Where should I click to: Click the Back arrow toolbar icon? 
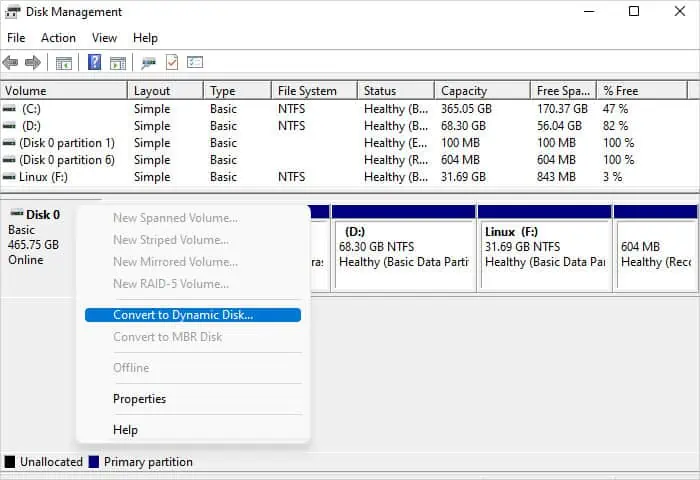(10, 63)
